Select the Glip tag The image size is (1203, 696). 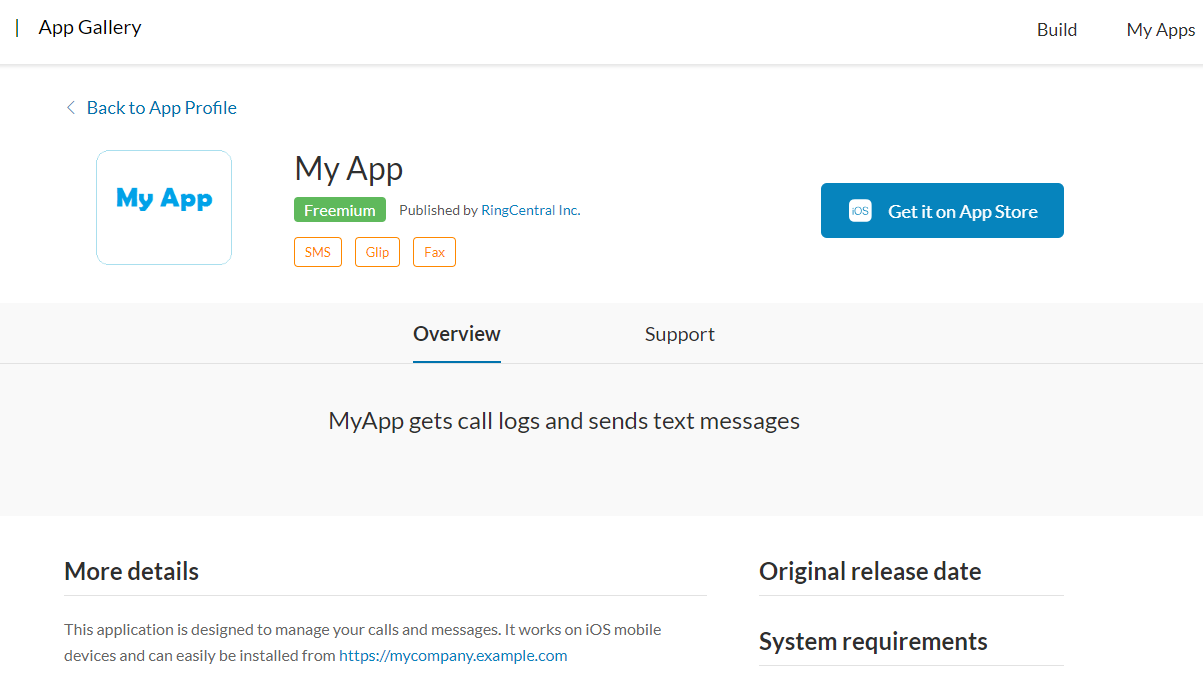pos(377,252)
